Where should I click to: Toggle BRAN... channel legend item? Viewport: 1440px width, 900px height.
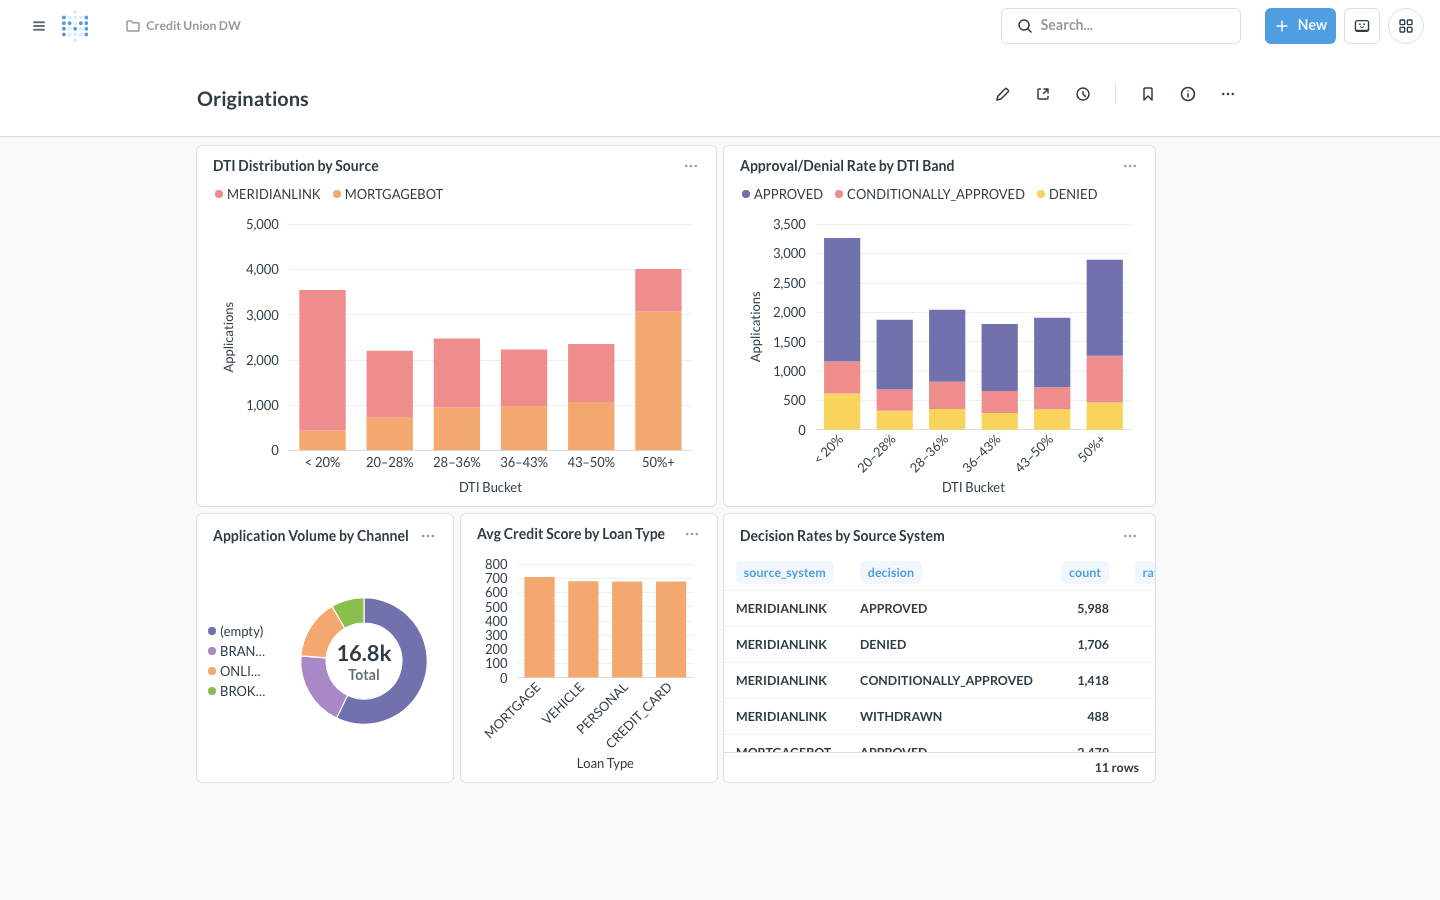click(236, 651)
